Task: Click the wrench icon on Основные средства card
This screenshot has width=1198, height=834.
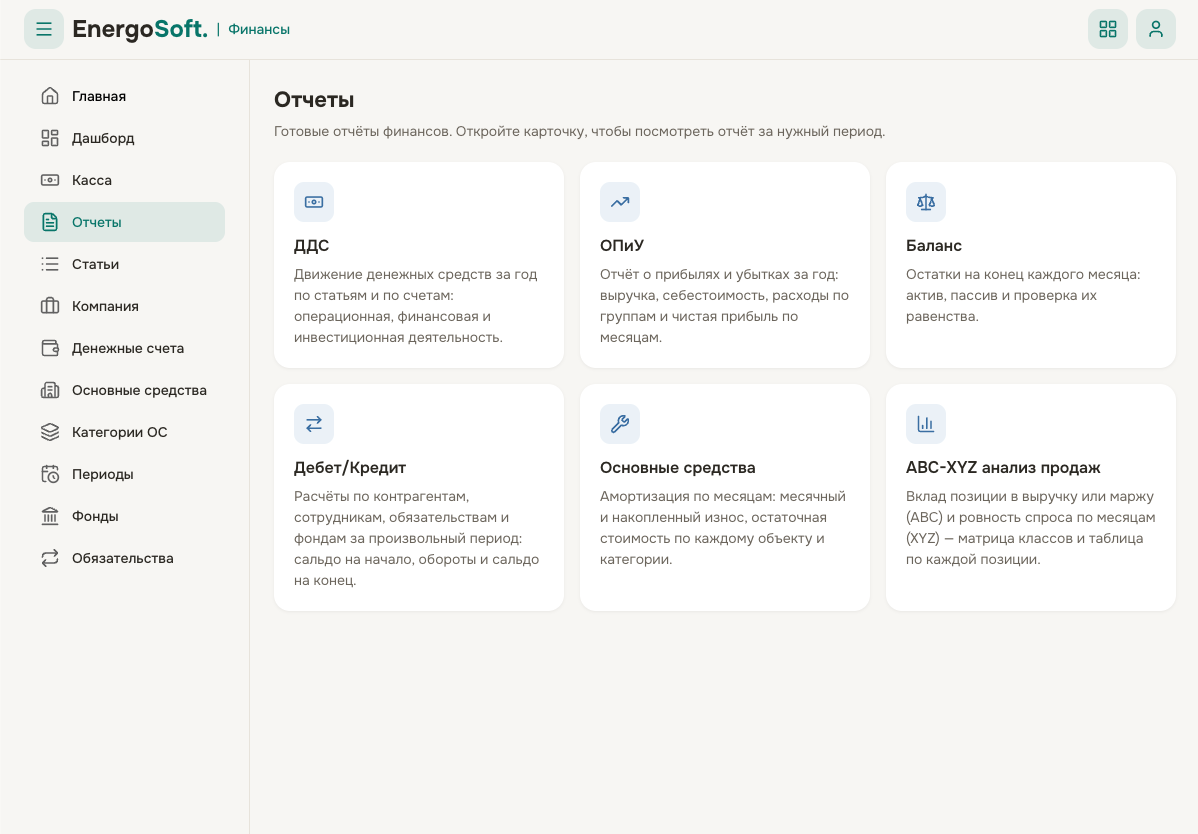Action: (620, 424)
